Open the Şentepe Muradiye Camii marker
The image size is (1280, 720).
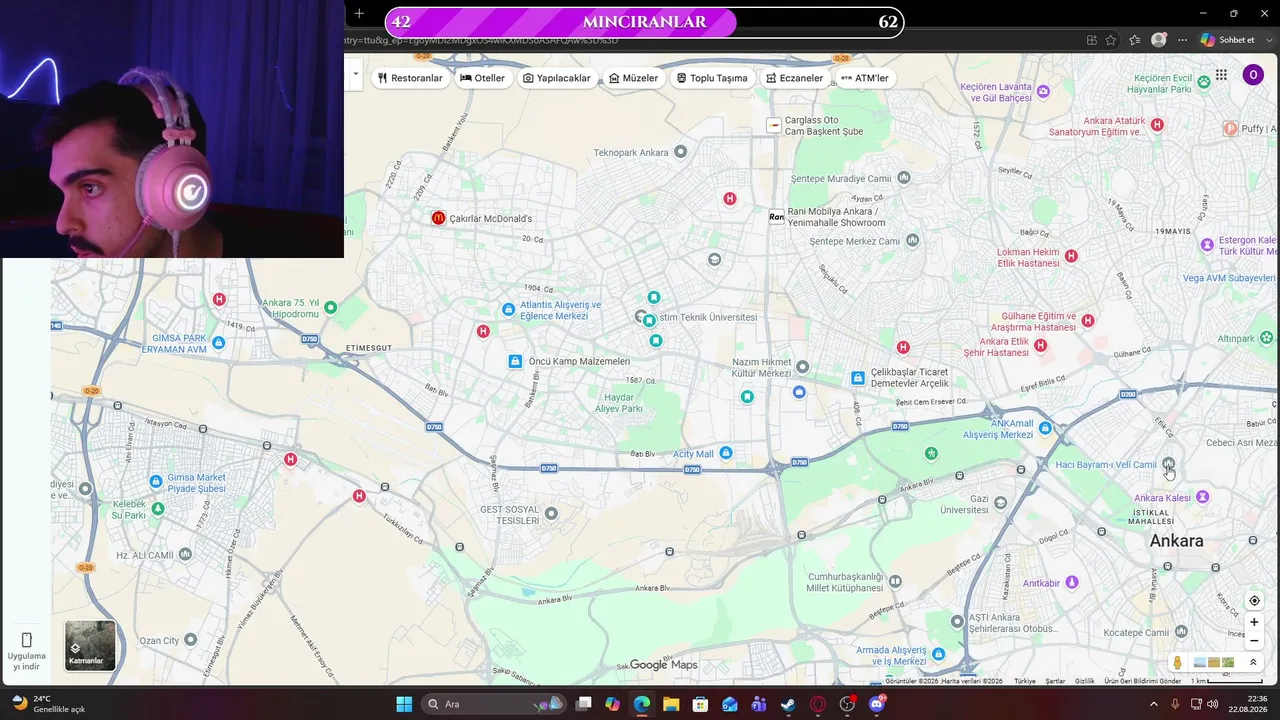pos(904,178)
